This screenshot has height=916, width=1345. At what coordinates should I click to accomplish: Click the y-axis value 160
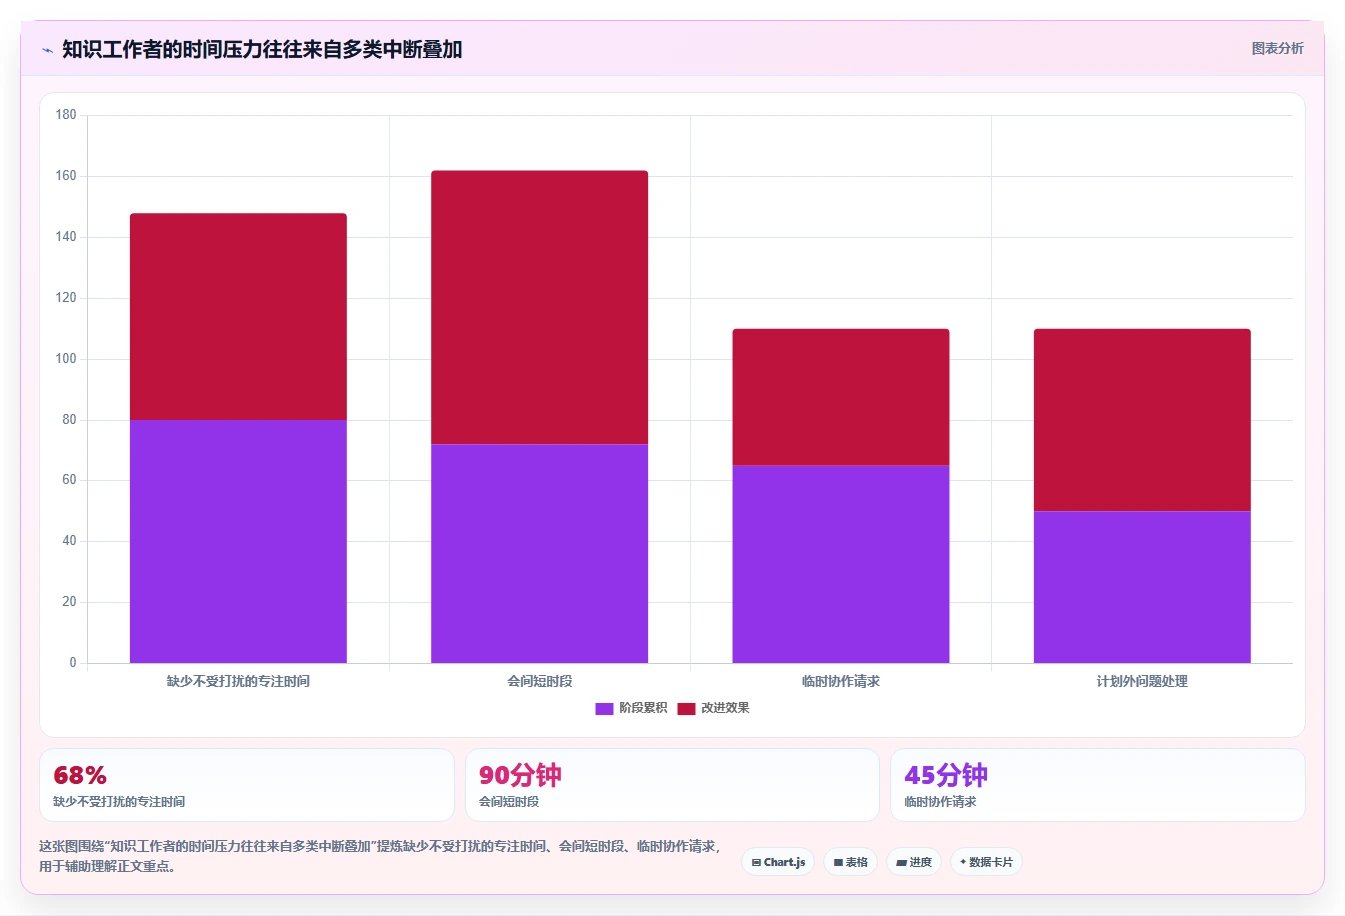(66, 176)
